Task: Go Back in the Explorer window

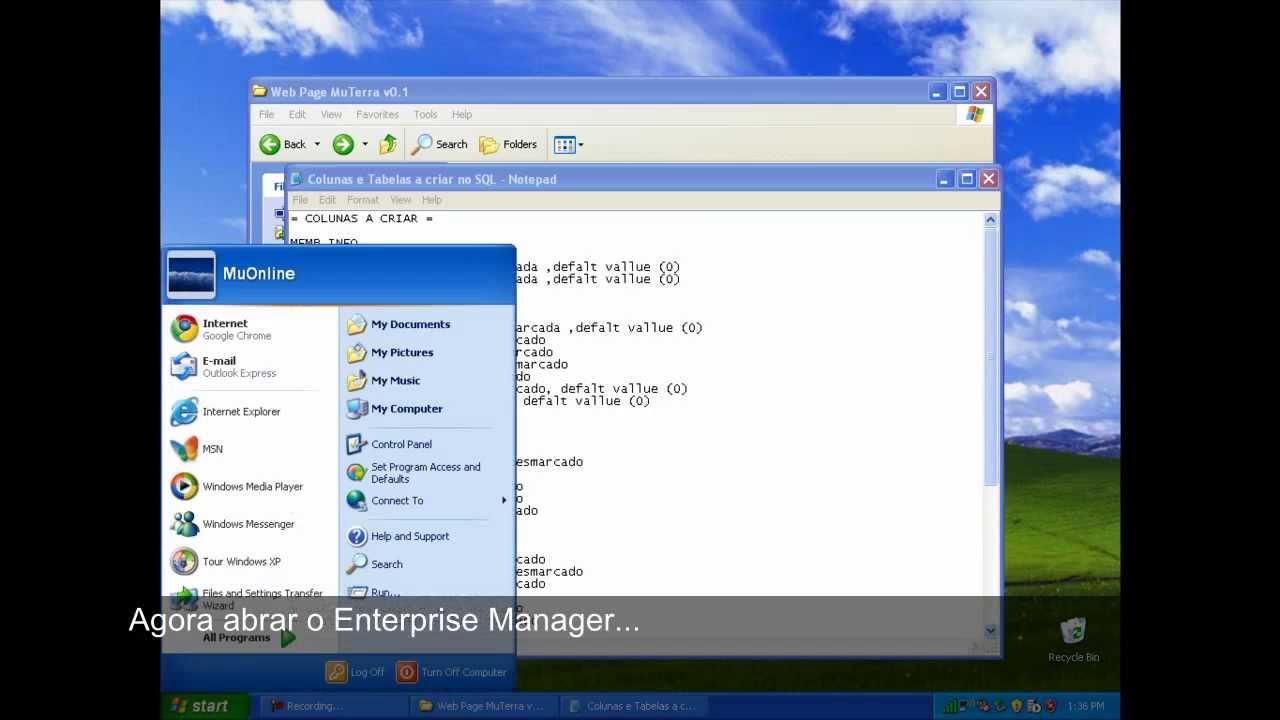Action: [284, 145]
